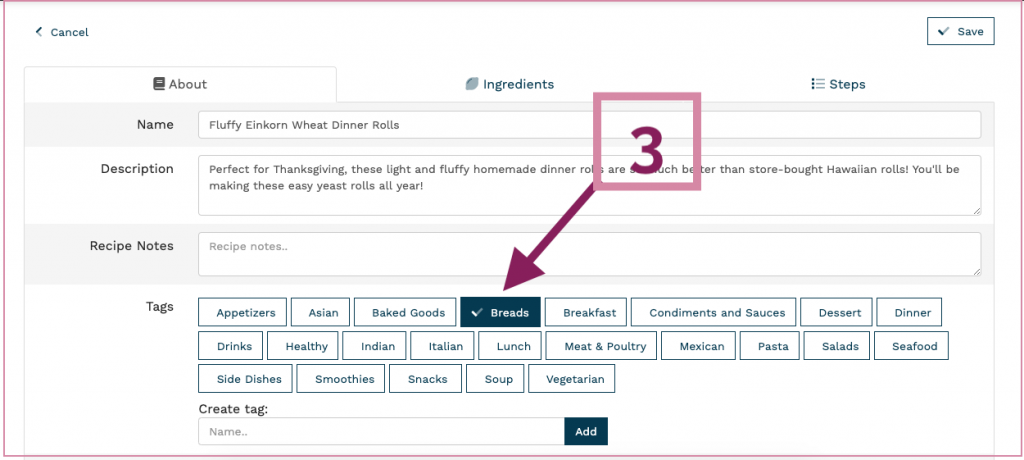
Task: Click the Save checkmark icon
Action: [943, 31]
